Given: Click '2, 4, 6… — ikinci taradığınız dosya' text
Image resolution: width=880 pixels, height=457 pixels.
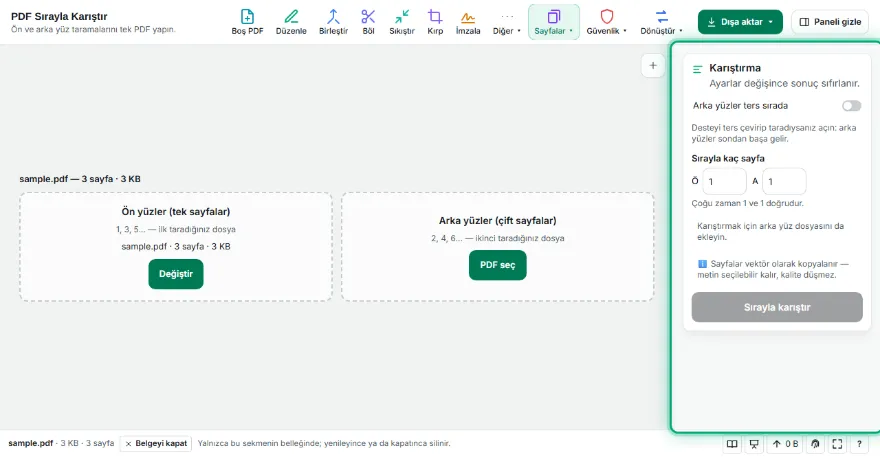Looking at the screenshot, I should pos(498,238).
